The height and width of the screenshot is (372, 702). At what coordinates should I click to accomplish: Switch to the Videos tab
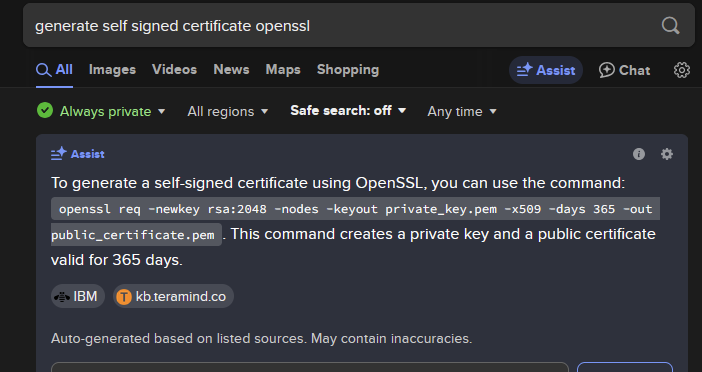click(174, 69)
